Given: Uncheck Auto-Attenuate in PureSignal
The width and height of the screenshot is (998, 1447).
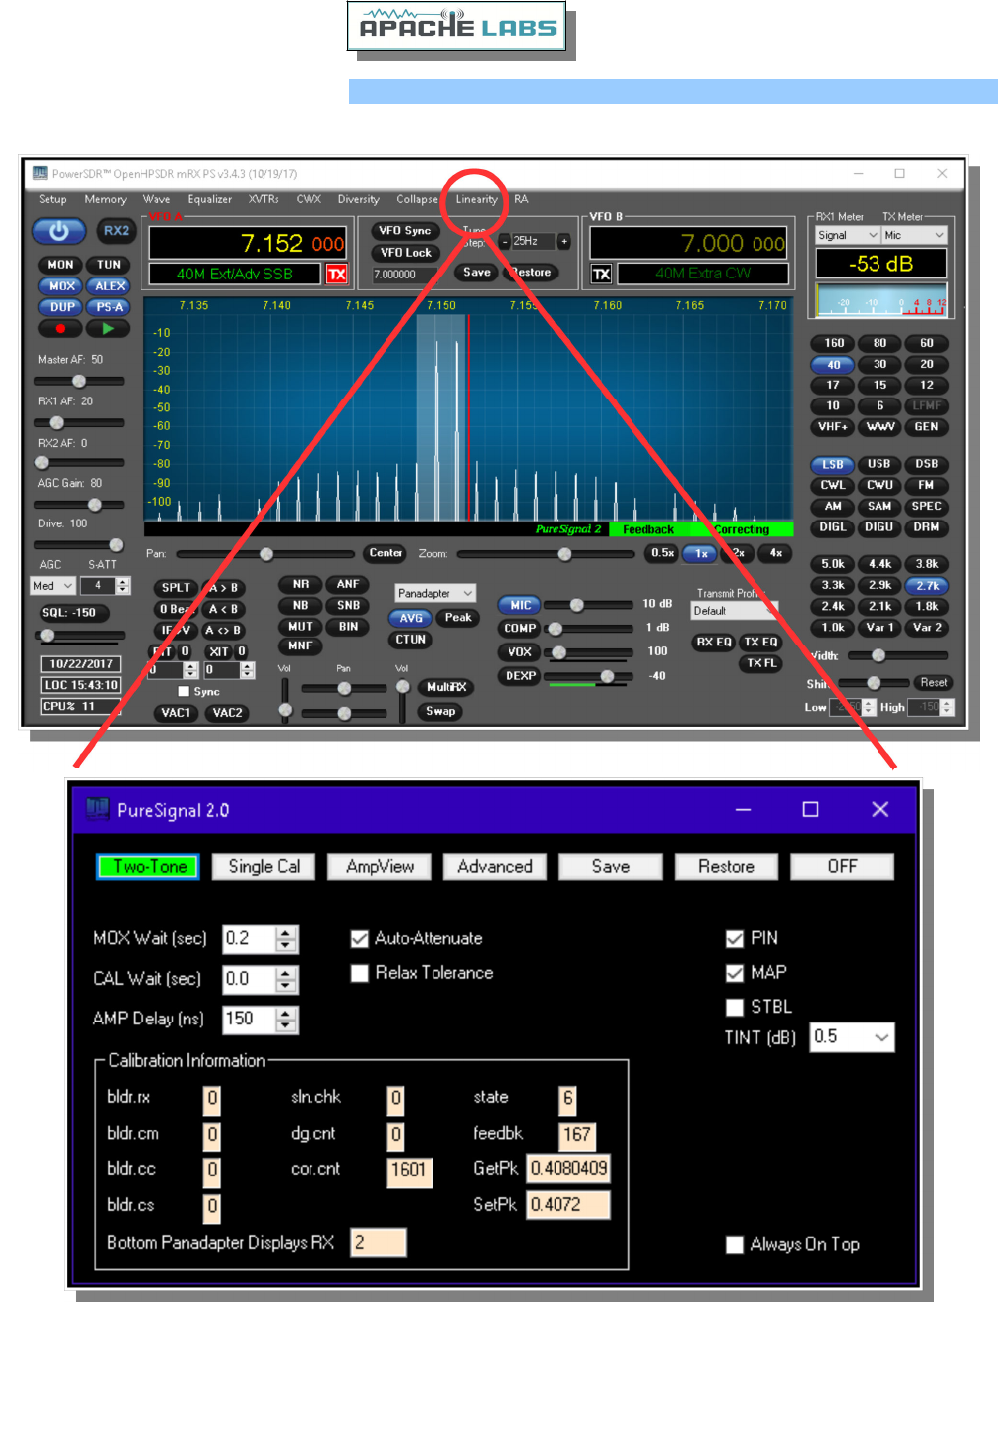Looking at the screenshot, I should click(x=360, y=939).
